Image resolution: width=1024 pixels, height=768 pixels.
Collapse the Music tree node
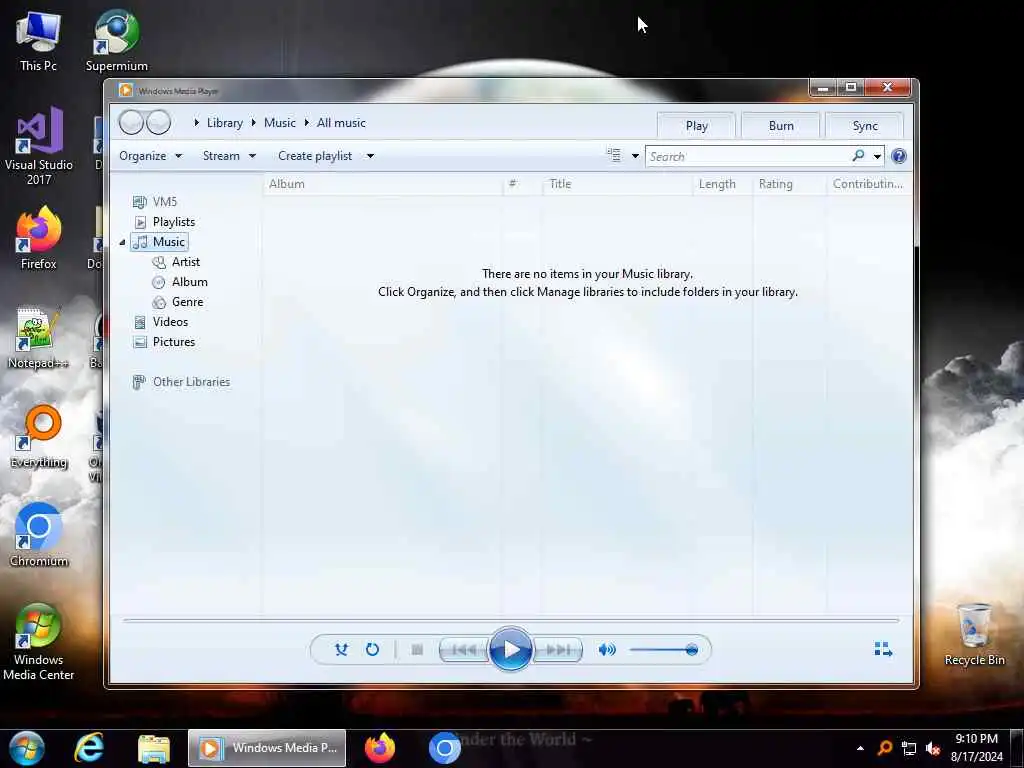[x=122, y=242]
